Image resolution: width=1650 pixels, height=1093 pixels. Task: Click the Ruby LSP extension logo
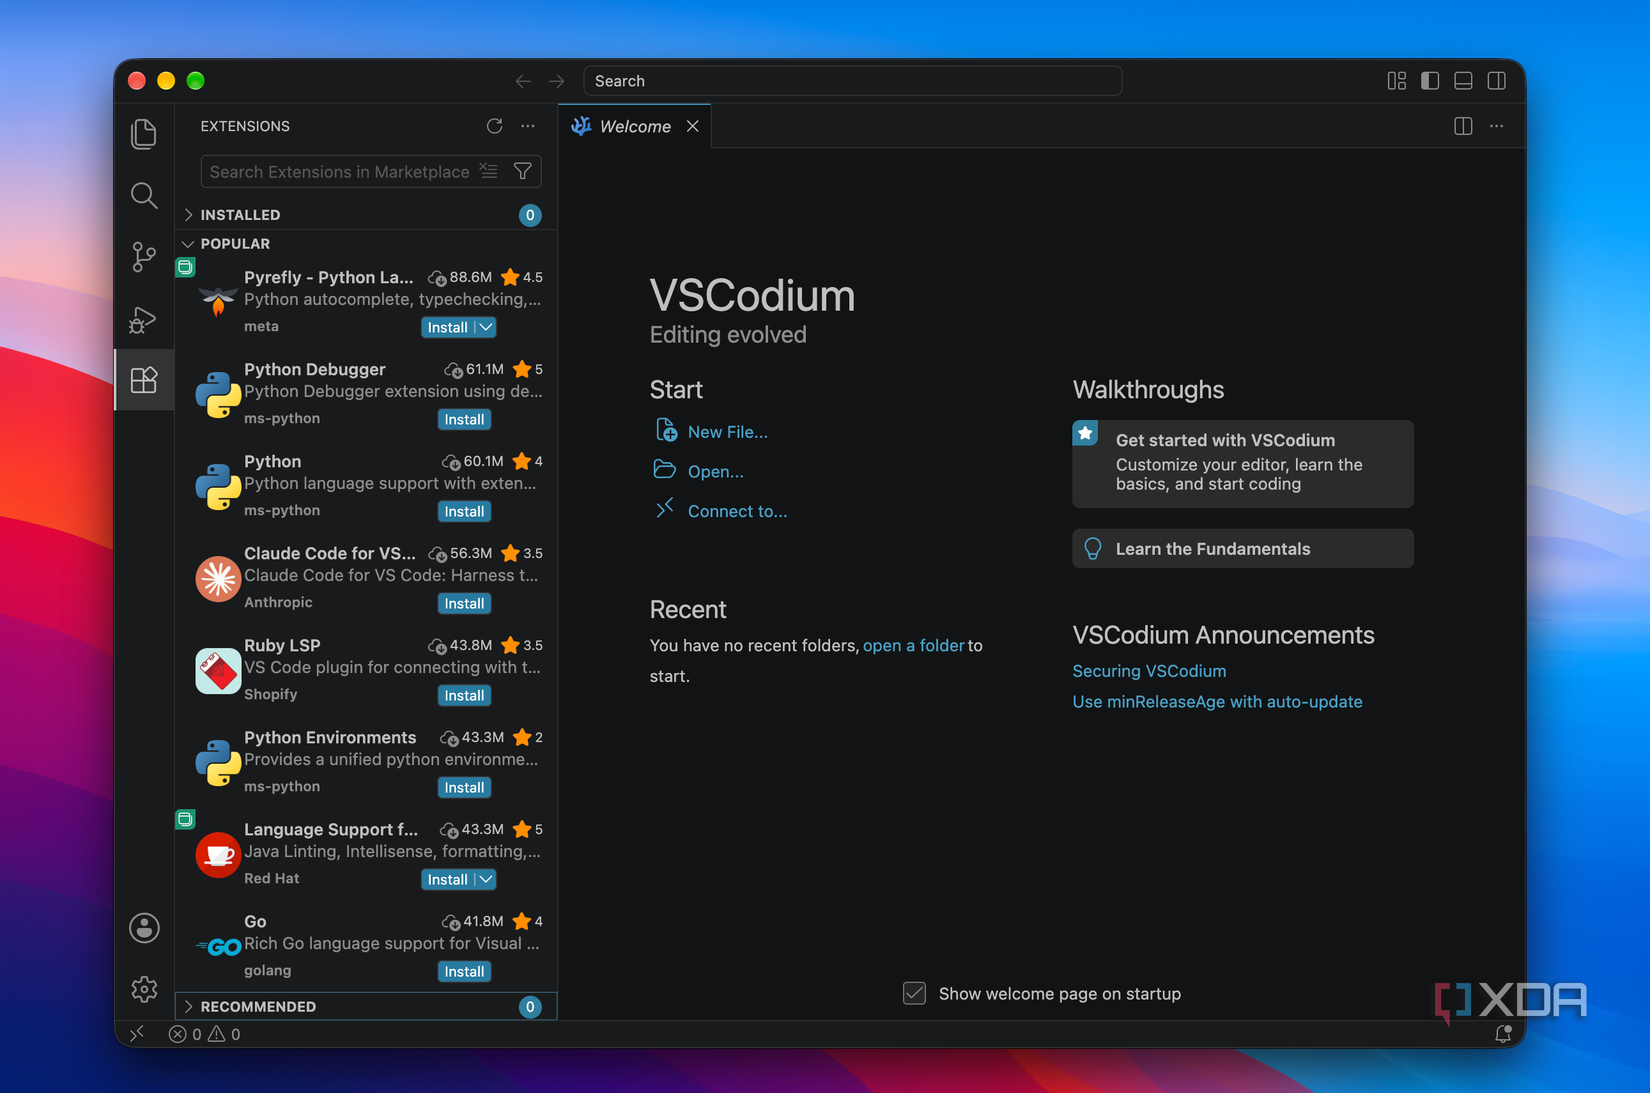click(217, 671)
